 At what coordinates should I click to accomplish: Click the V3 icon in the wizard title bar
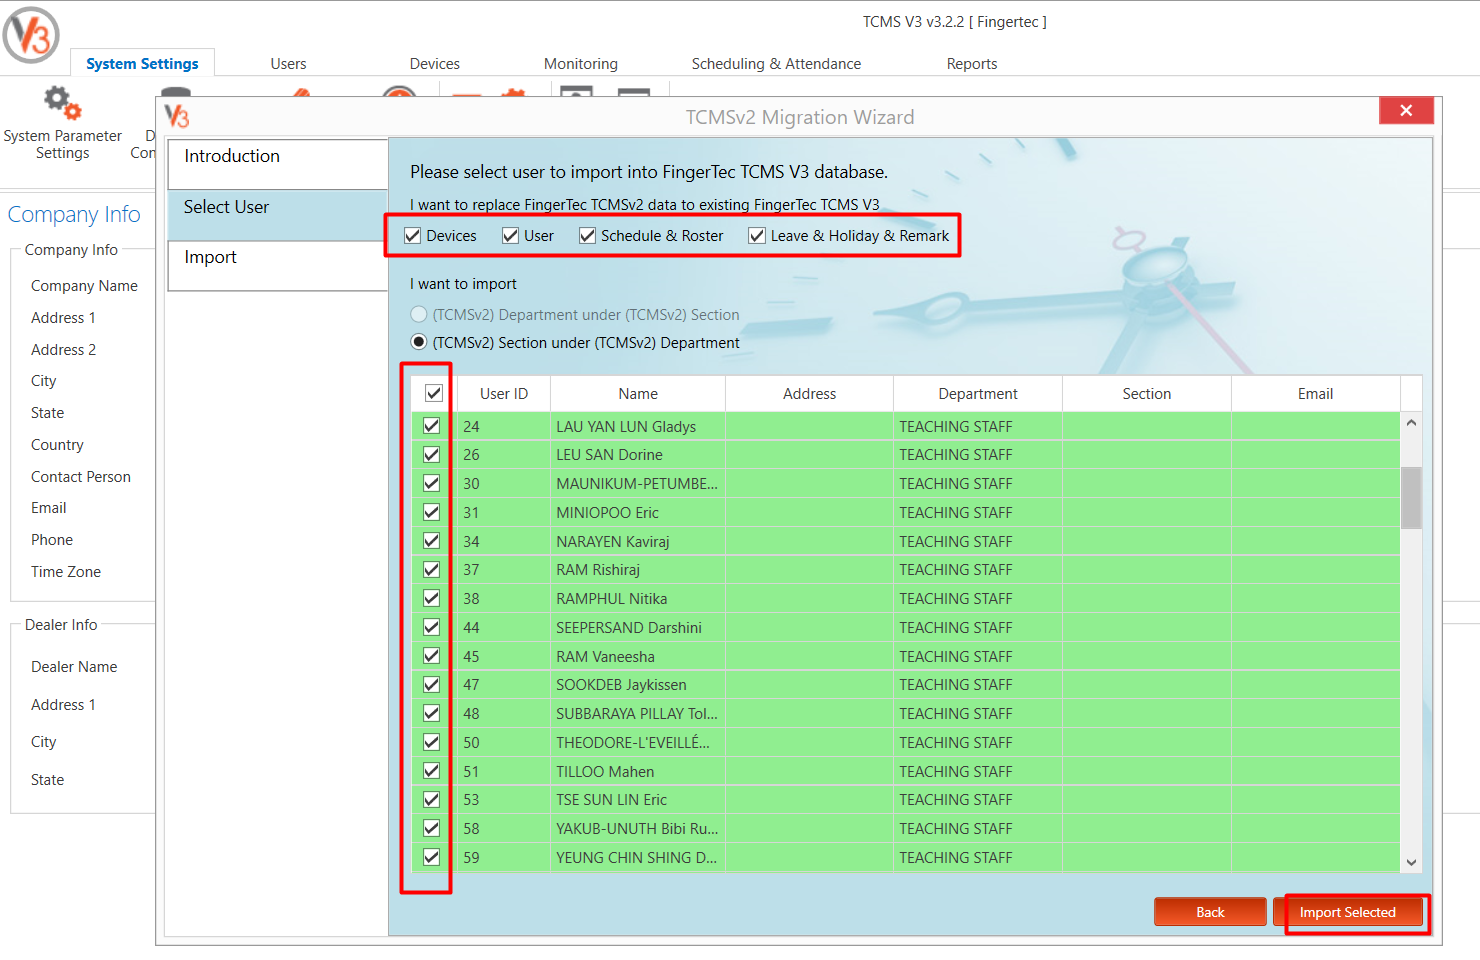177,116
